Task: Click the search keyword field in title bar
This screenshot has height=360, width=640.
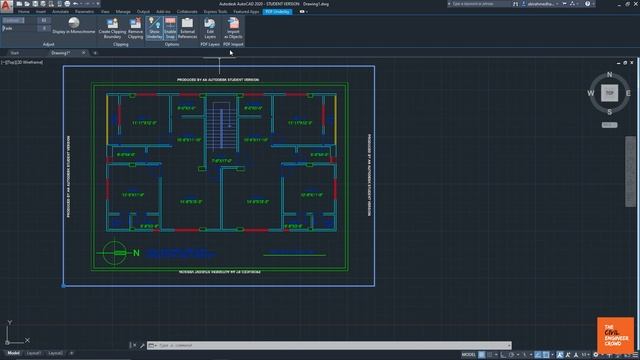Action: [480, 4]
